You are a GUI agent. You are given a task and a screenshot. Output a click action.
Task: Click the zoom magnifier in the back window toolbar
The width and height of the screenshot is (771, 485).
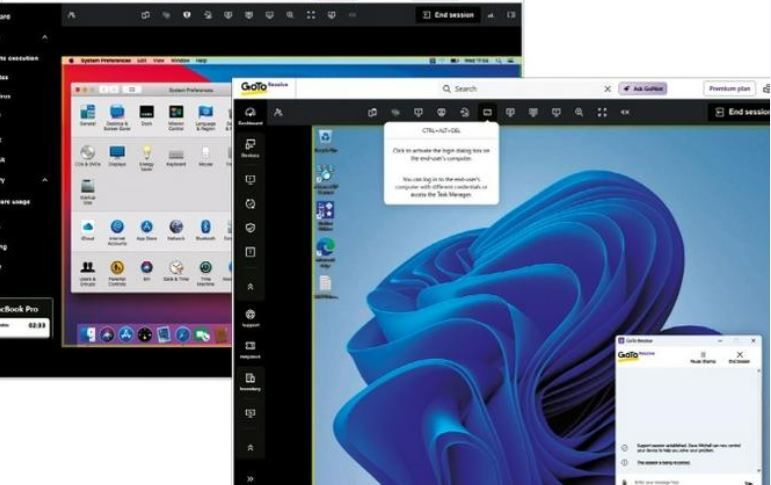(290, 15)
